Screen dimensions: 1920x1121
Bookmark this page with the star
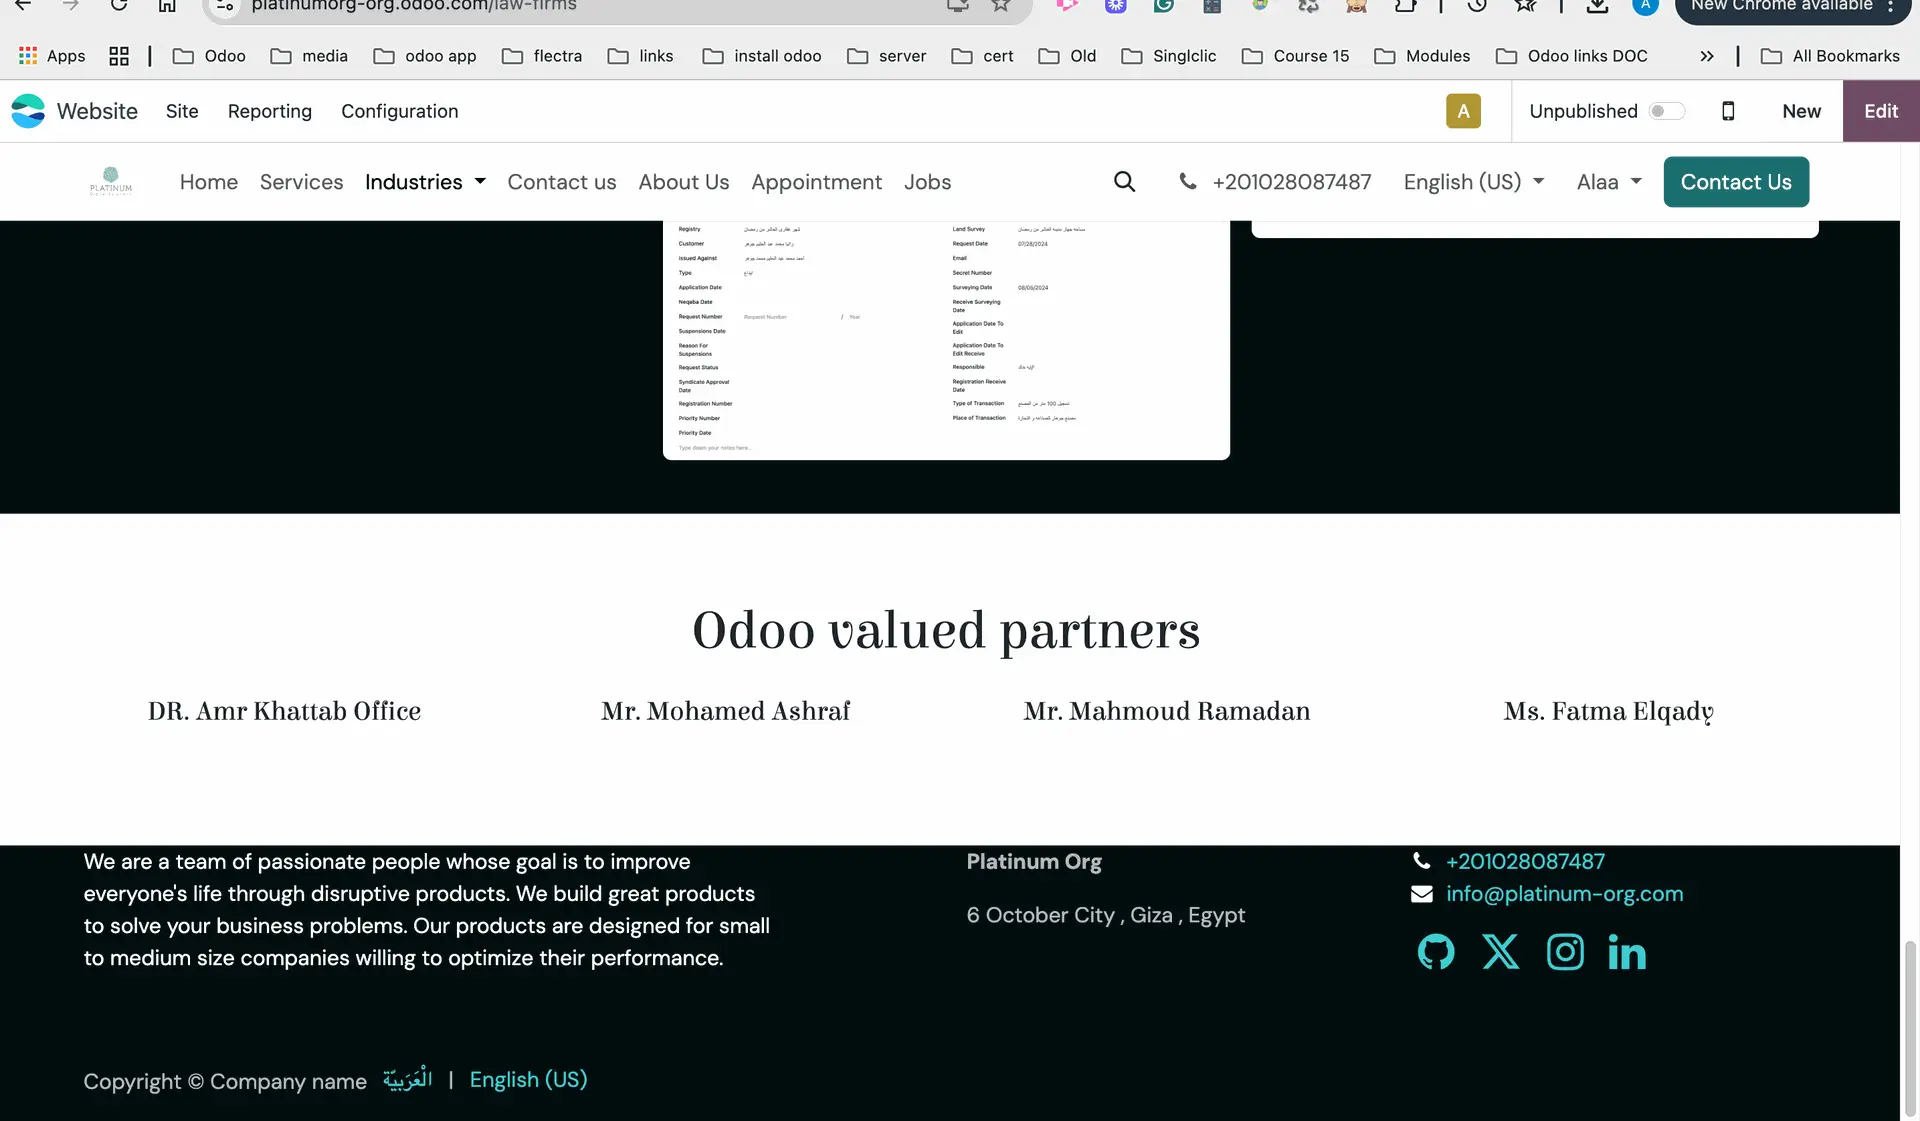[x=1000, y=6]
